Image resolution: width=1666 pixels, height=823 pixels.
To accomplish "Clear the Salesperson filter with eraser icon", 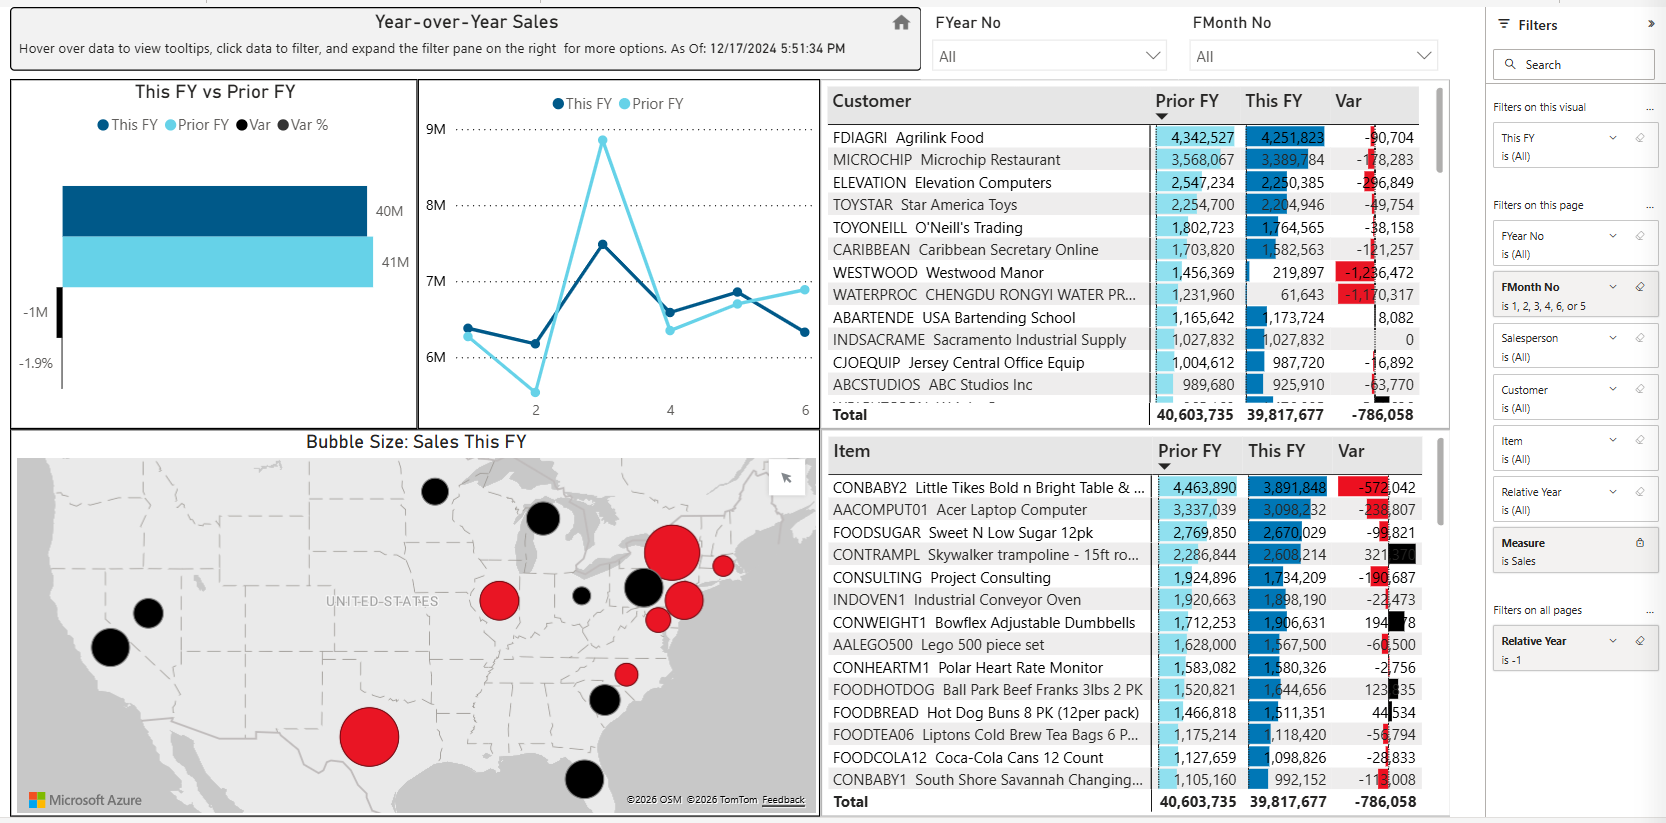I will (1640, 338).
